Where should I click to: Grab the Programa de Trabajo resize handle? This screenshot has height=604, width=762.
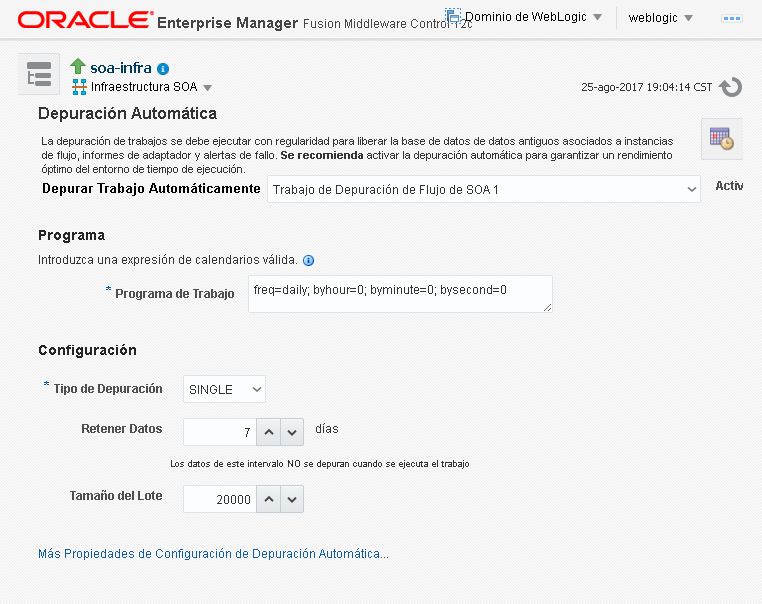point(547,307)
